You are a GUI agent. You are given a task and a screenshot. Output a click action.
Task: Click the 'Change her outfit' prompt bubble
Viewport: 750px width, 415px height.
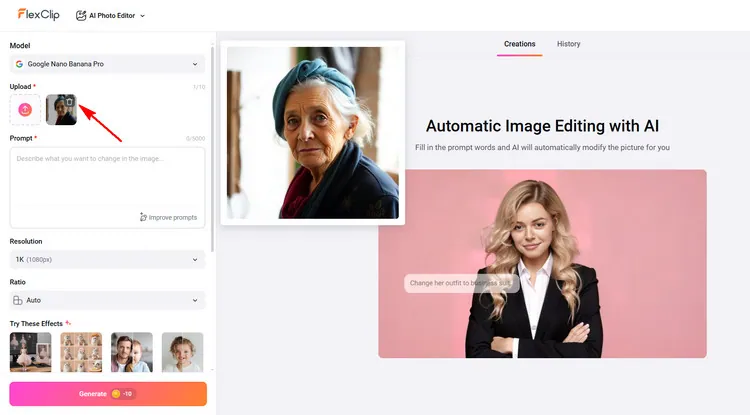click(461, 283)
